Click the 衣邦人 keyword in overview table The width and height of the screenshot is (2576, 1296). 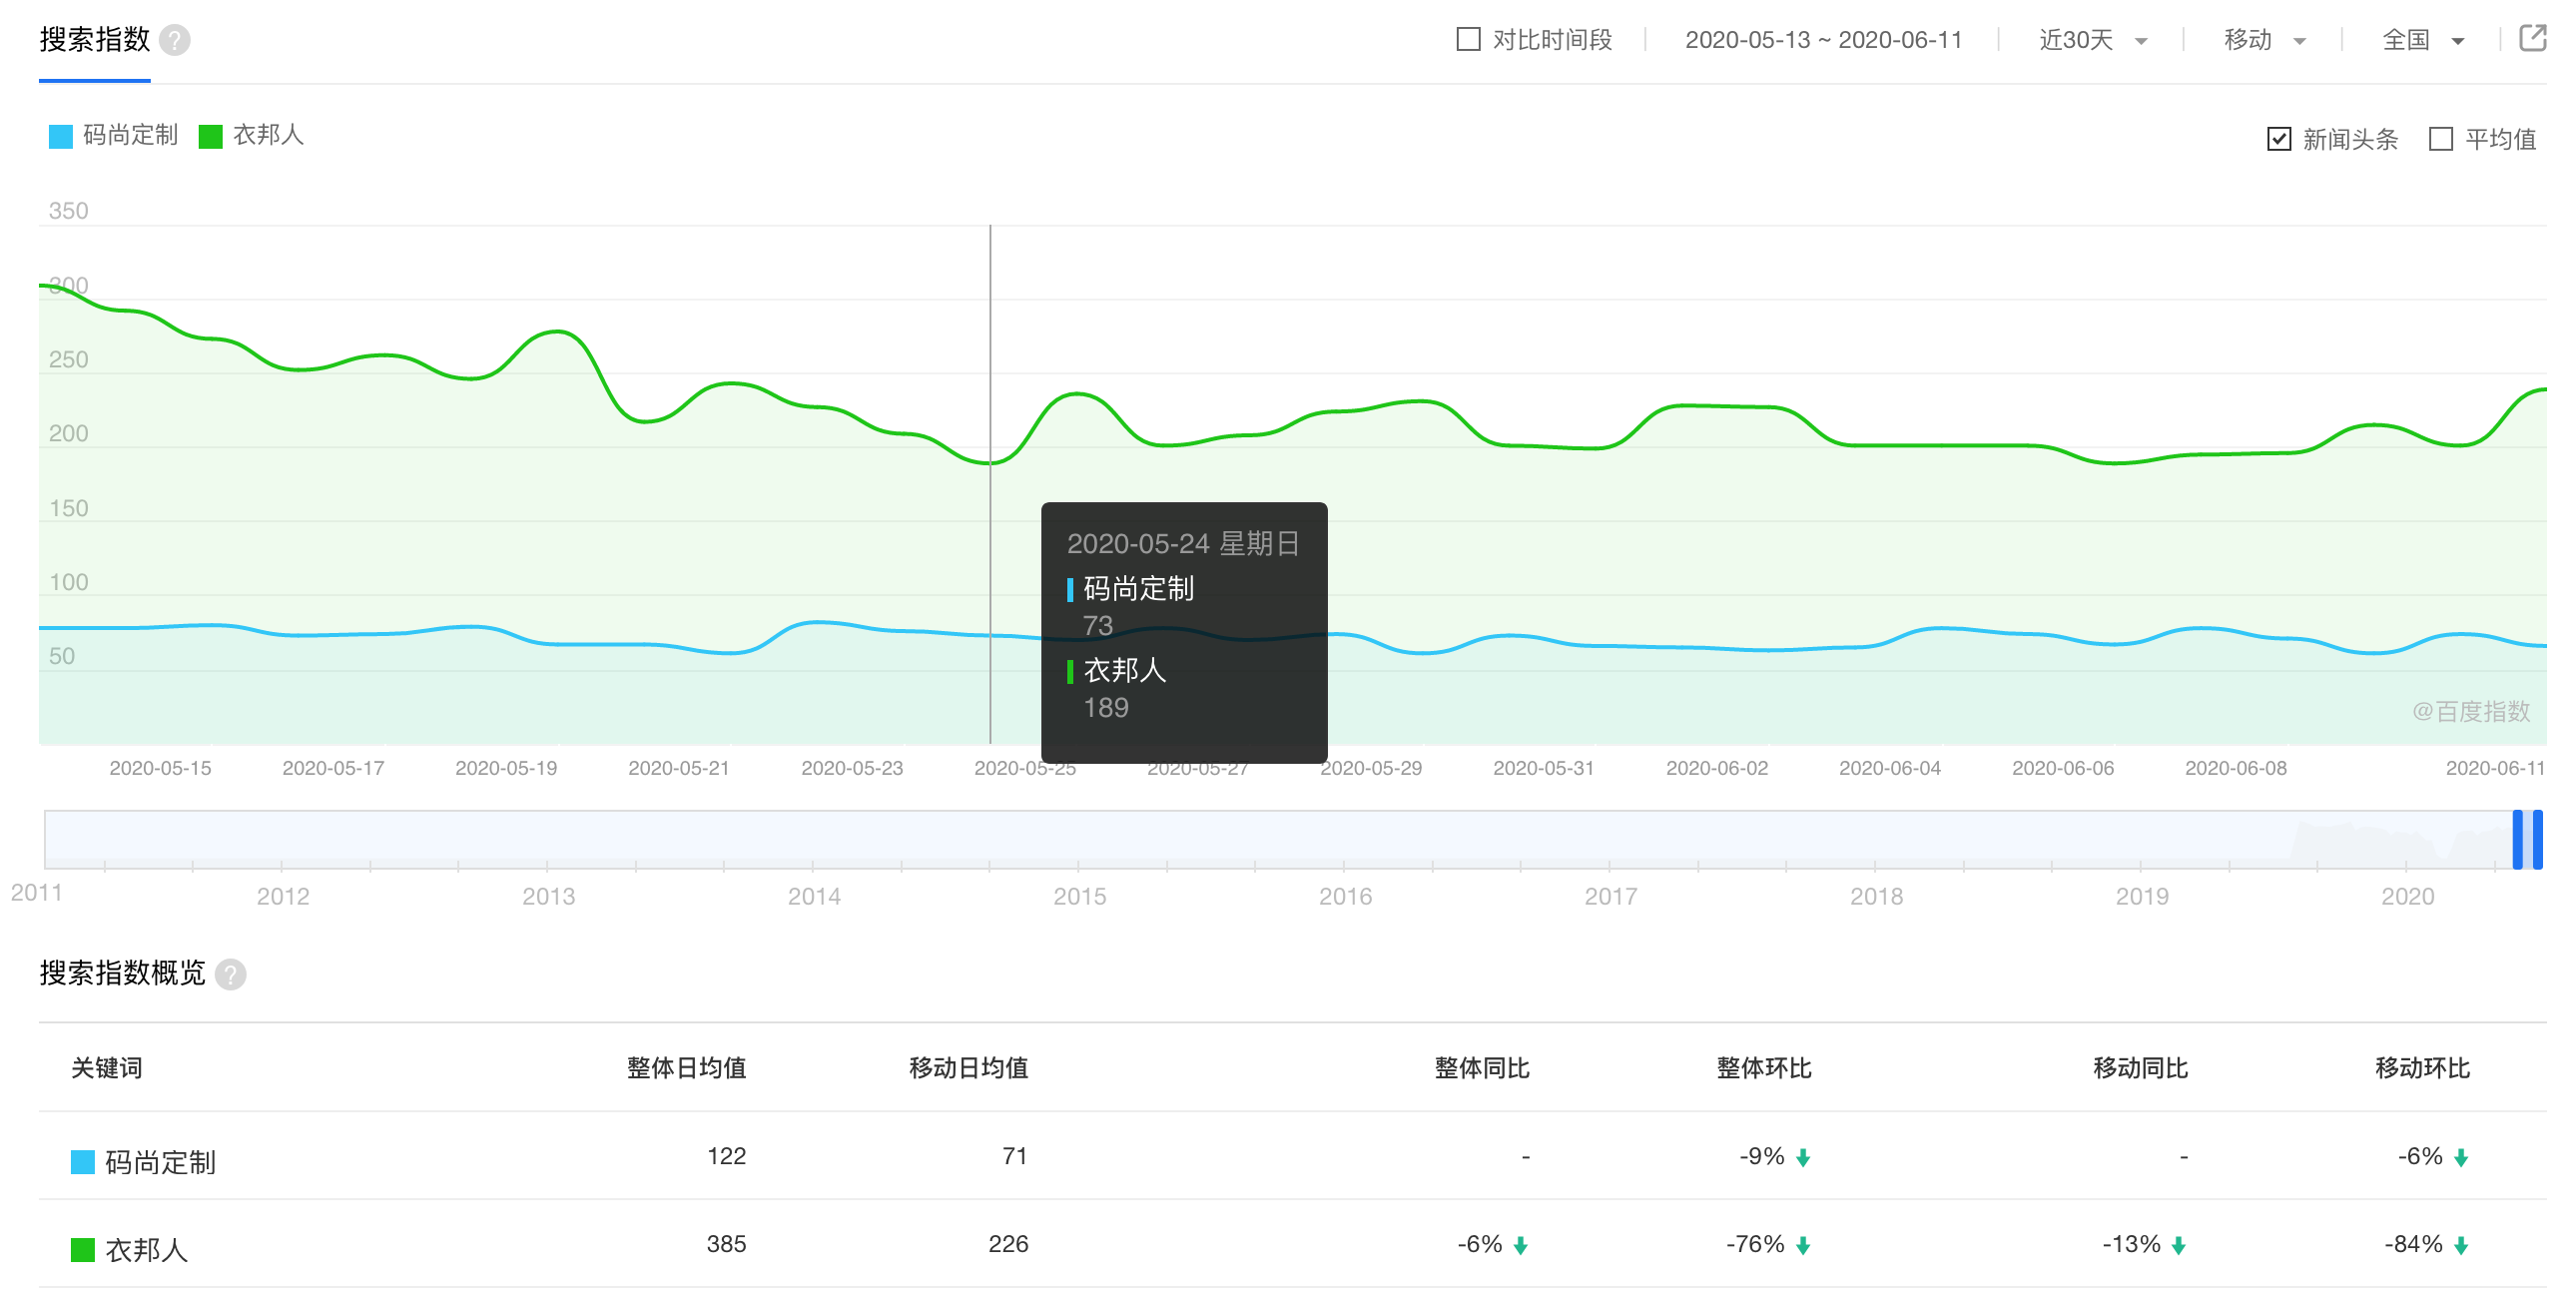point(146,1249)
